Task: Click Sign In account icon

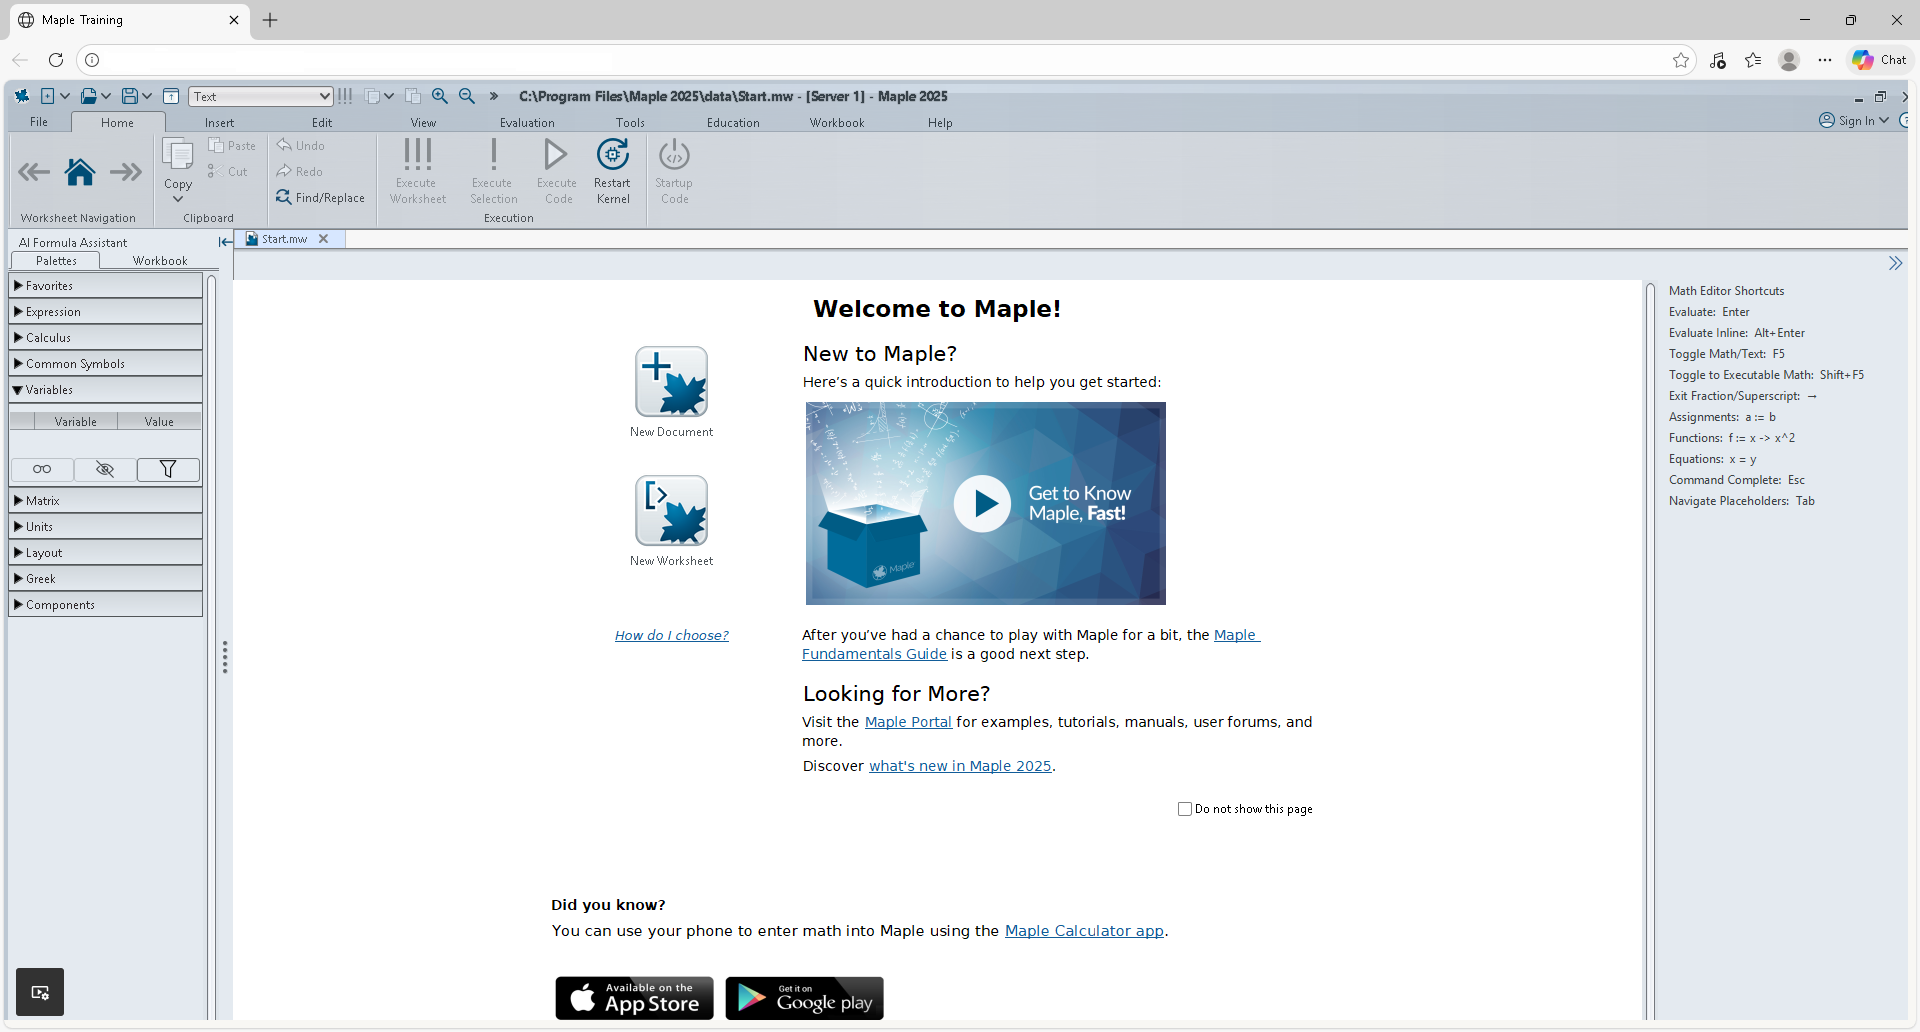Action: click(x=1827, y=120)
